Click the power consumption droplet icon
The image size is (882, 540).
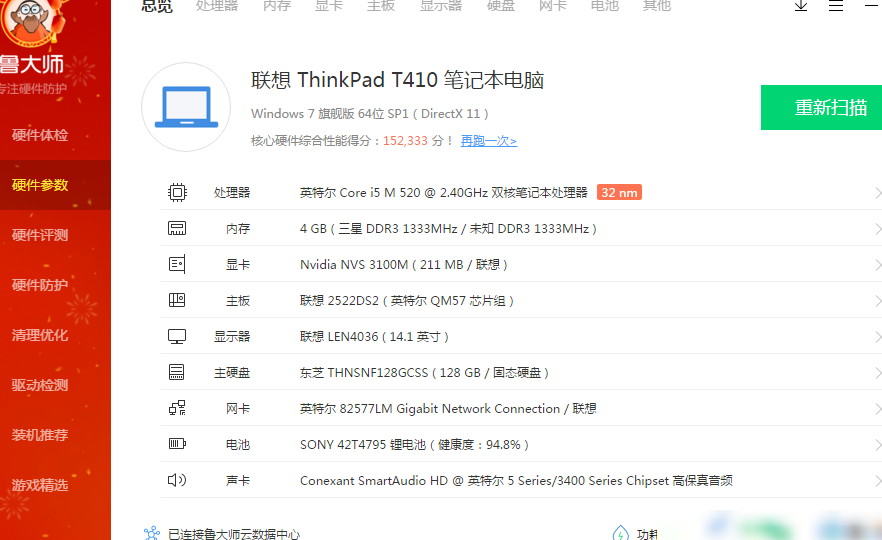tap(620, 533)
